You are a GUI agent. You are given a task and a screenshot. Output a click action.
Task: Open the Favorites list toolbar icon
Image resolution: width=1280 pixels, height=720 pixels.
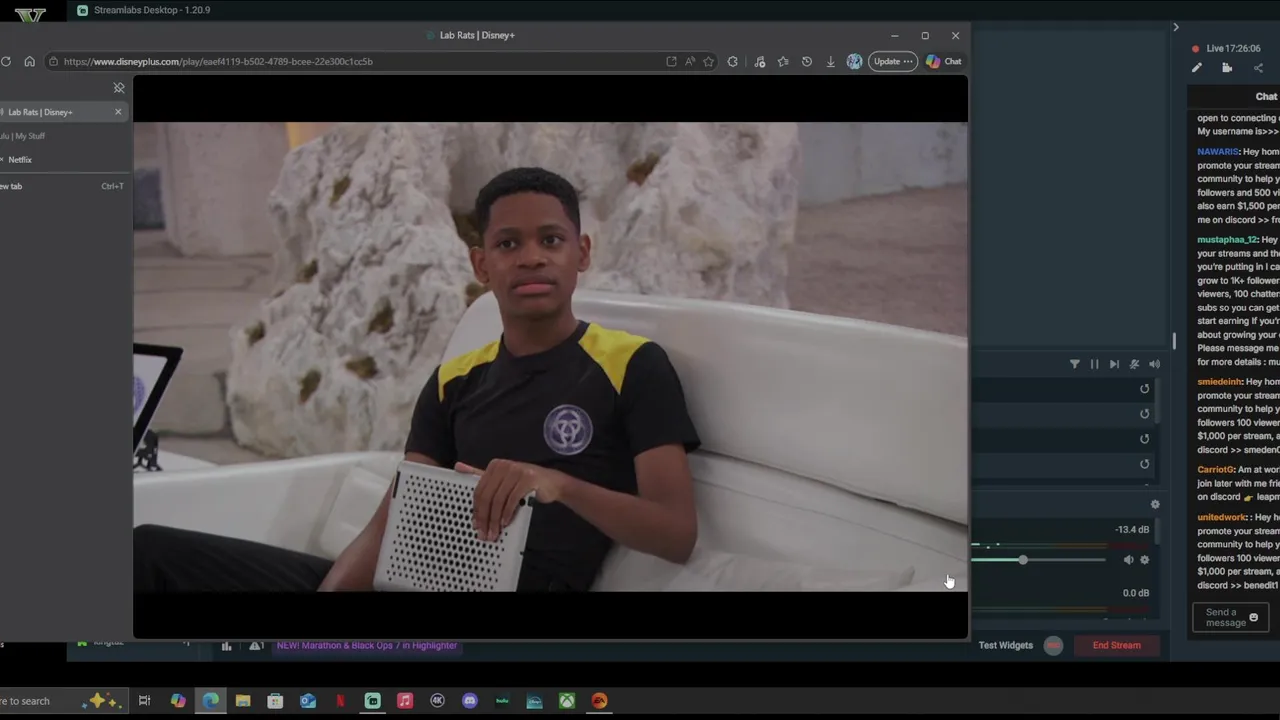783,61
